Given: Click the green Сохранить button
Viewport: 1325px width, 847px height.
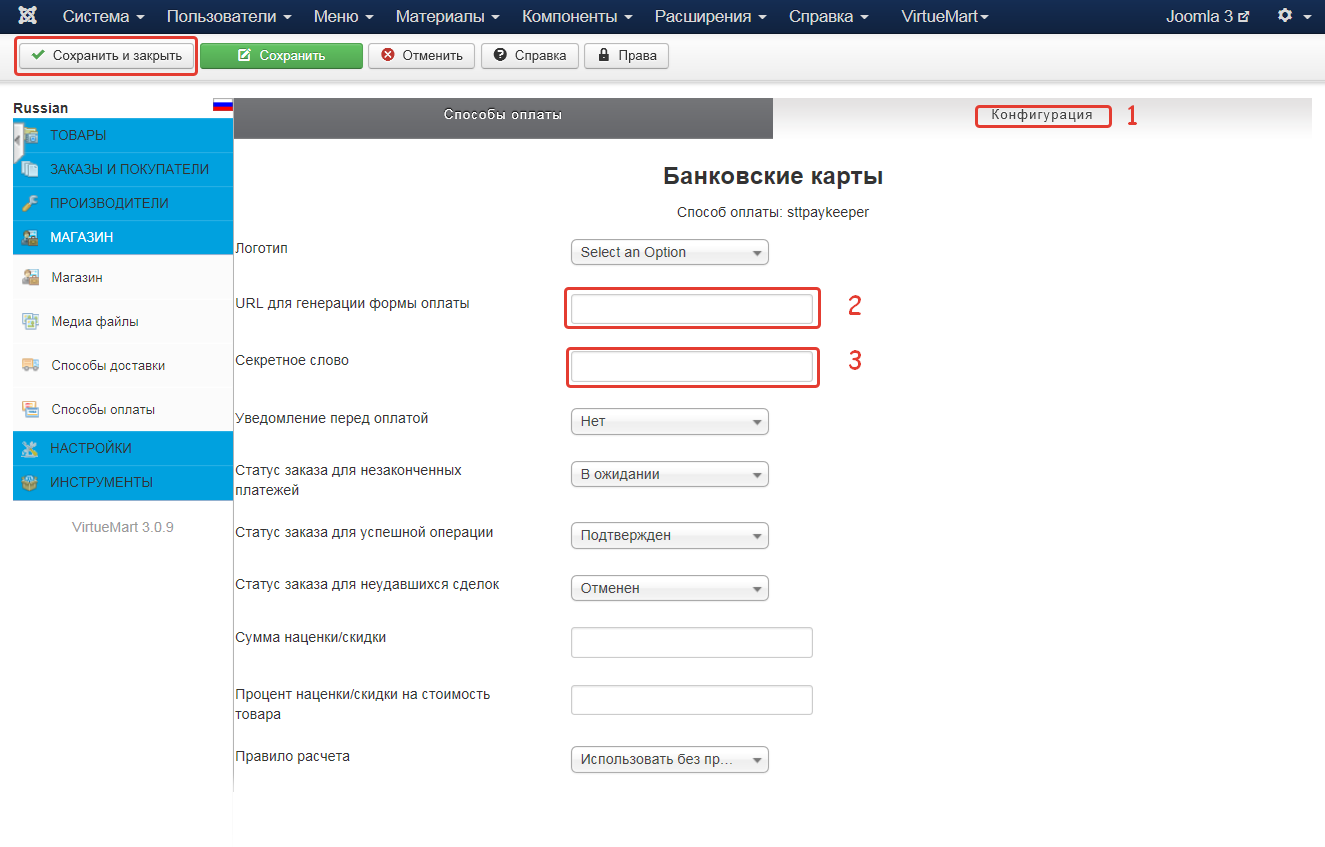Looking at the screenshot, I should [x=281, y=56].
